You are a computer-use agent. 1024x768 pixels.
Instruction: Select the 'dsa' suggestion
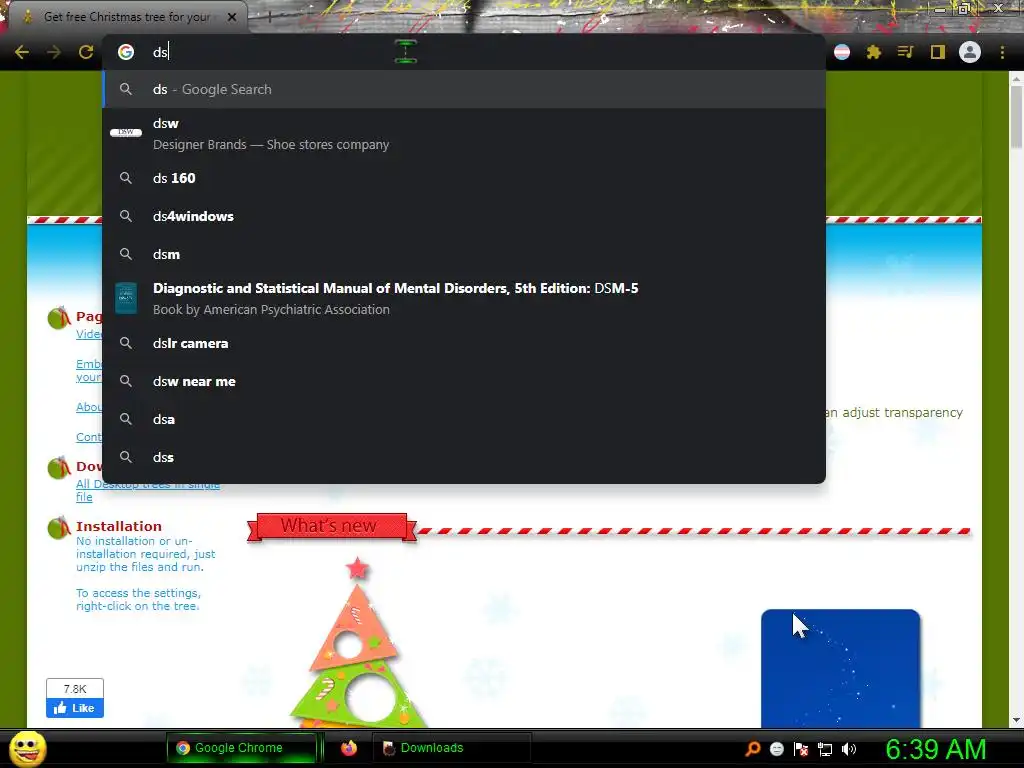pyautogui.click(x=464, y=419)
